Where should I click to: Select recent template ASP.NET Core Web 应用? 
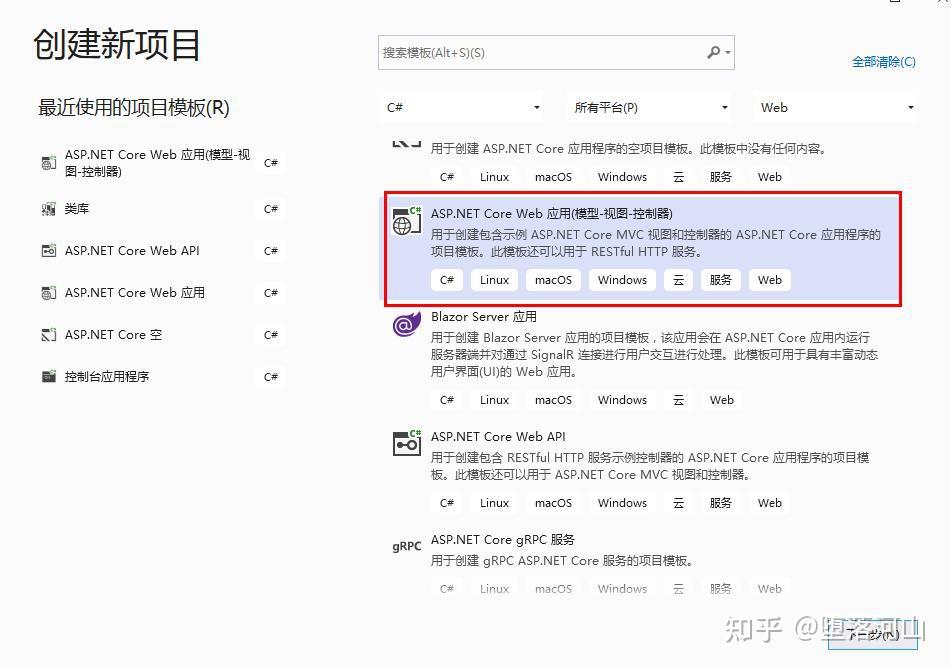coord(163,292)
